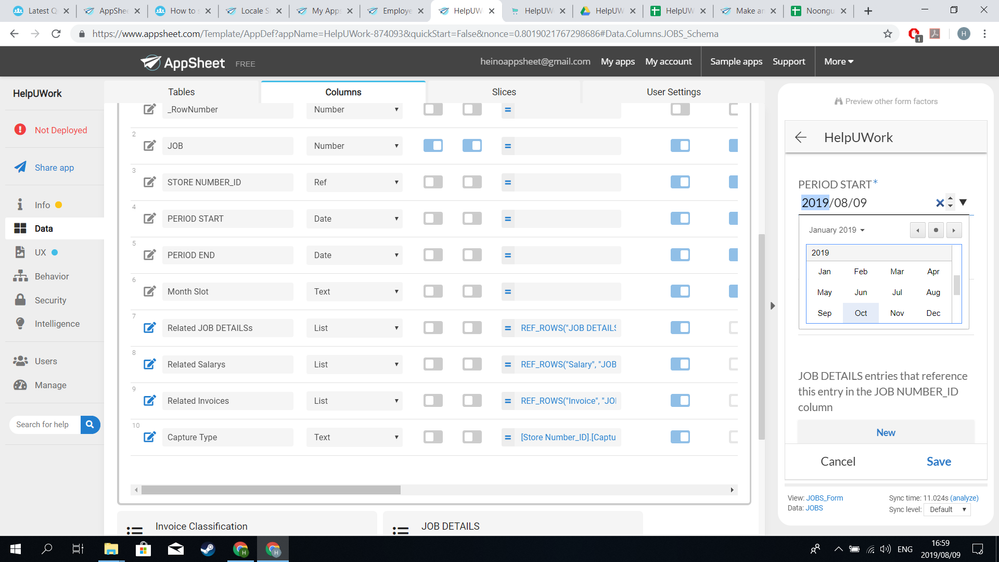Edit the Related Invoices column
This screenshot has height=562, width=999.
(150, 400)
